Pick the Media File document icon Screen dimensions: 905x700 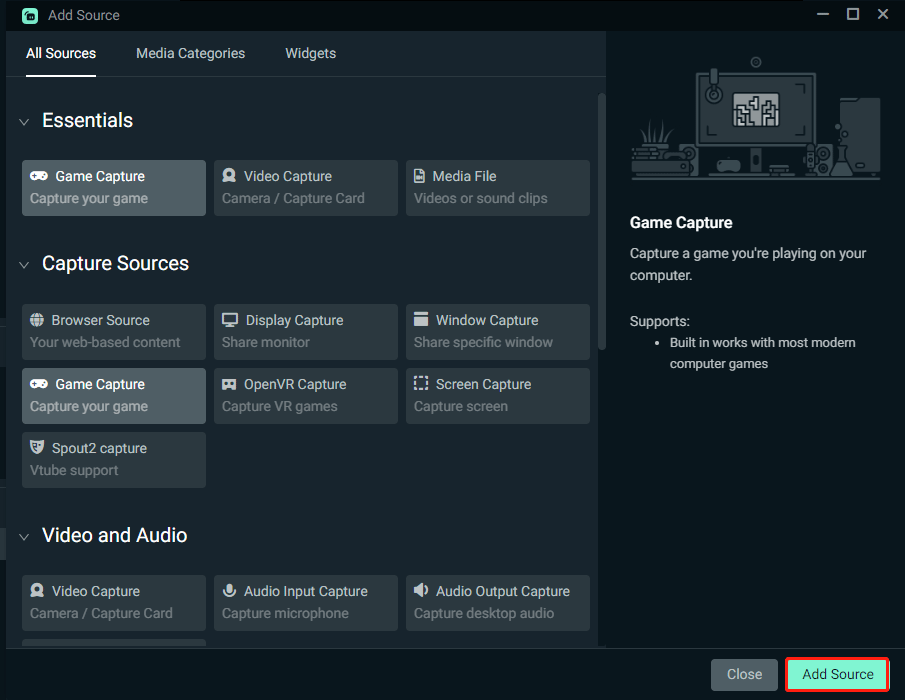(x=420, y=176)
